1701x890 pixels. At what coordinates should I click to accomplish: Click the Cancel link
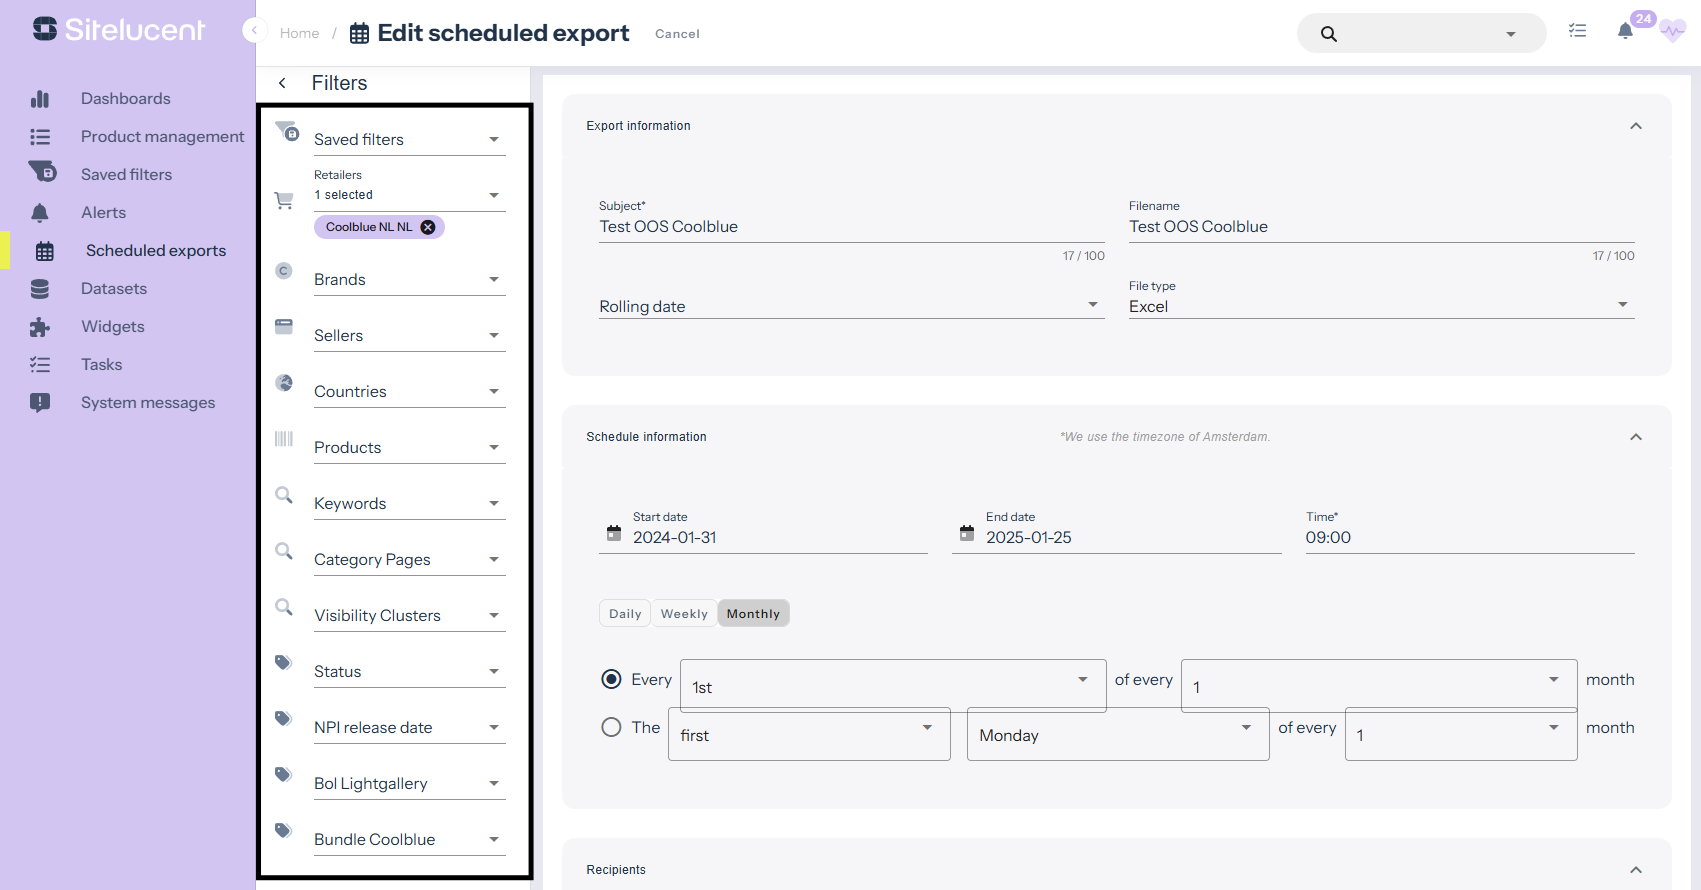click(677, 34)
